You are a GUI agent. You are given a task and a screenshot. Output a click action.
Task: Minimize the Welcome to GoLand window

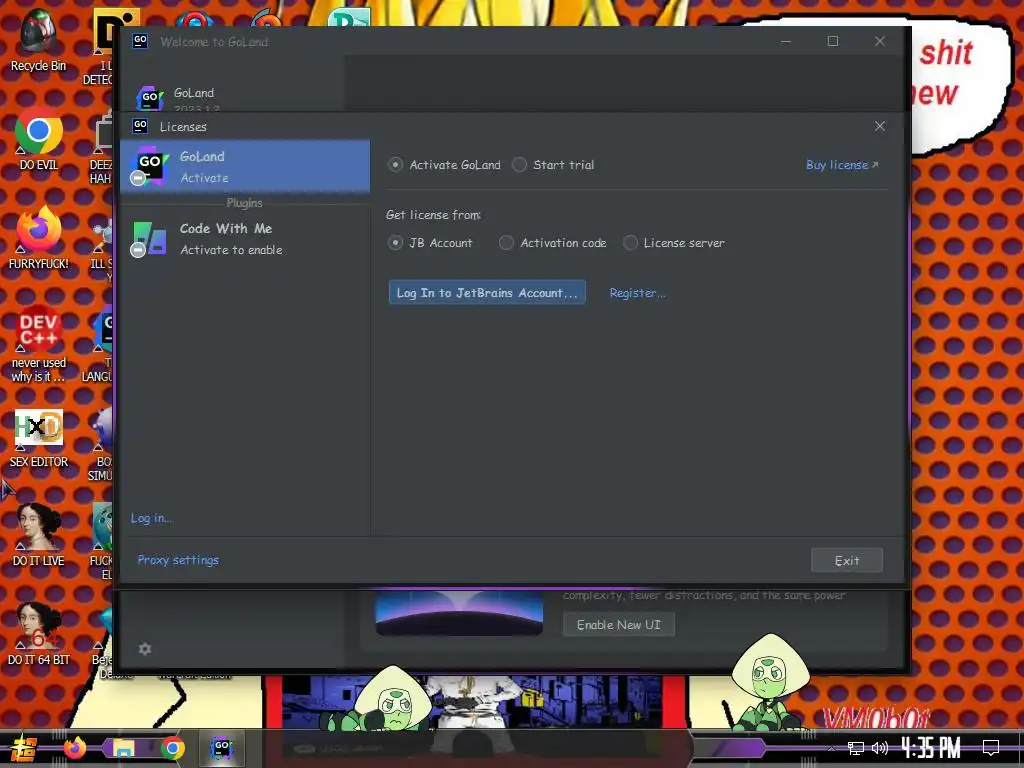(786, 41)
